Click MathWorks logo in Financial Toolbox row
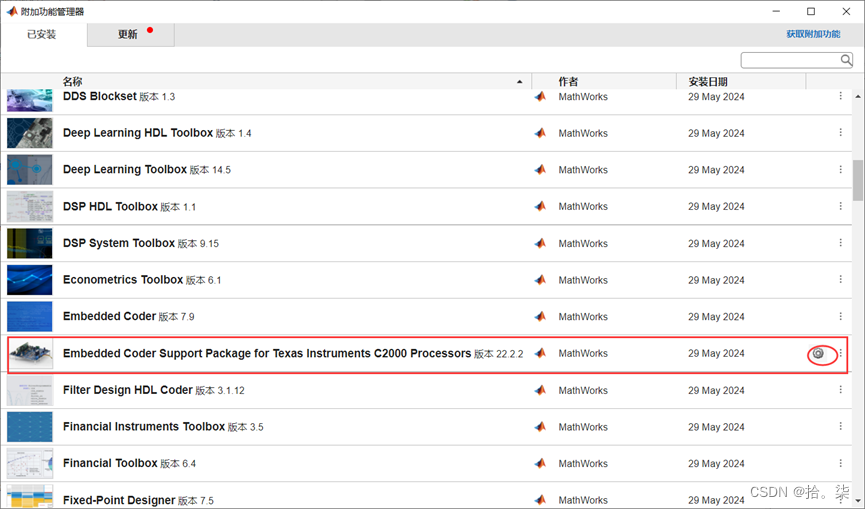 540,463
